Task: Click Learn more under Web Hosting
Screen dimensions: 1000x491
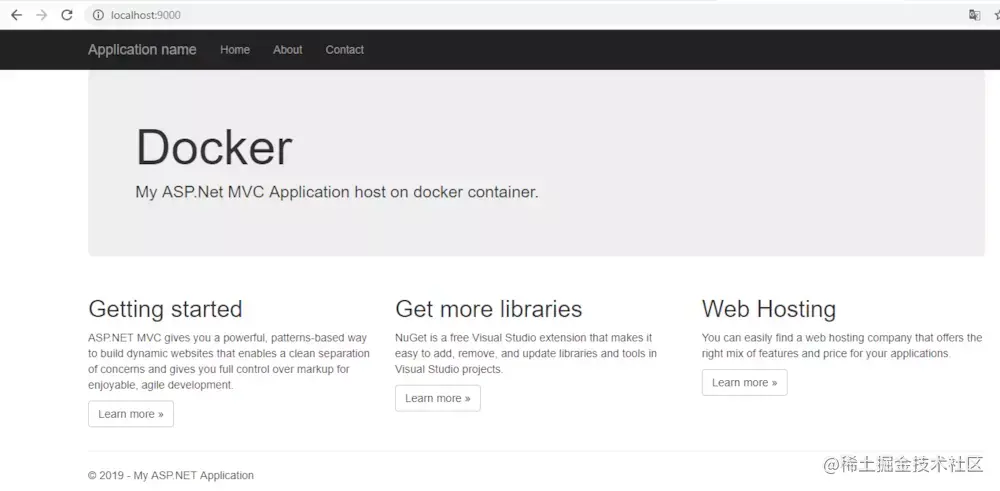Action: click(744, 383)
